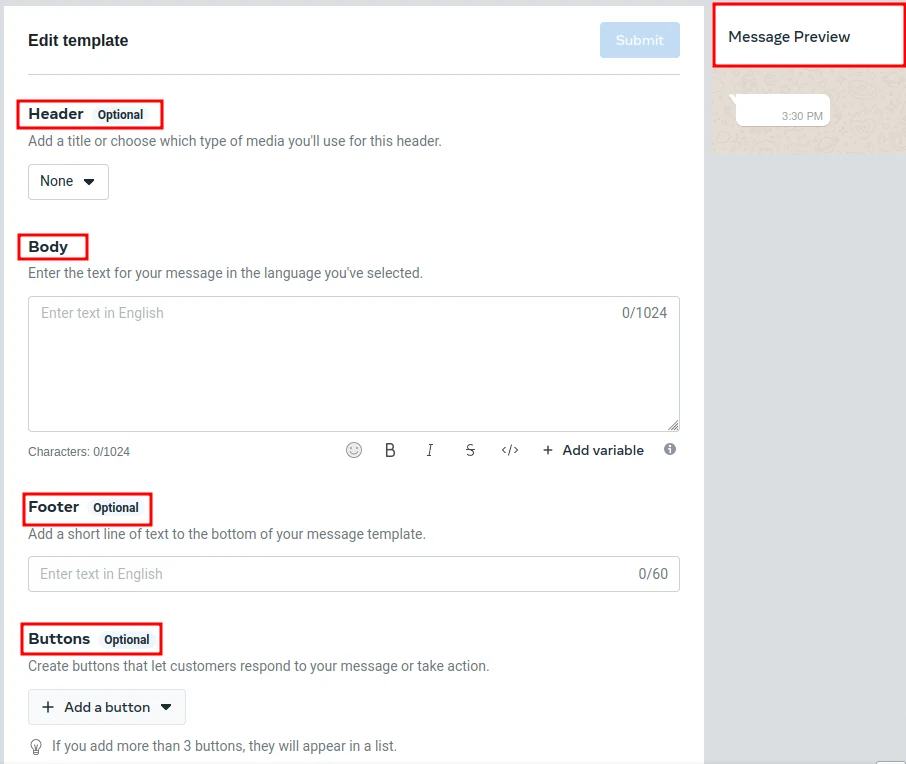The image size is (906, 764).
Task: Click the Optional badge beside Buttons
Action: point(127,640)
